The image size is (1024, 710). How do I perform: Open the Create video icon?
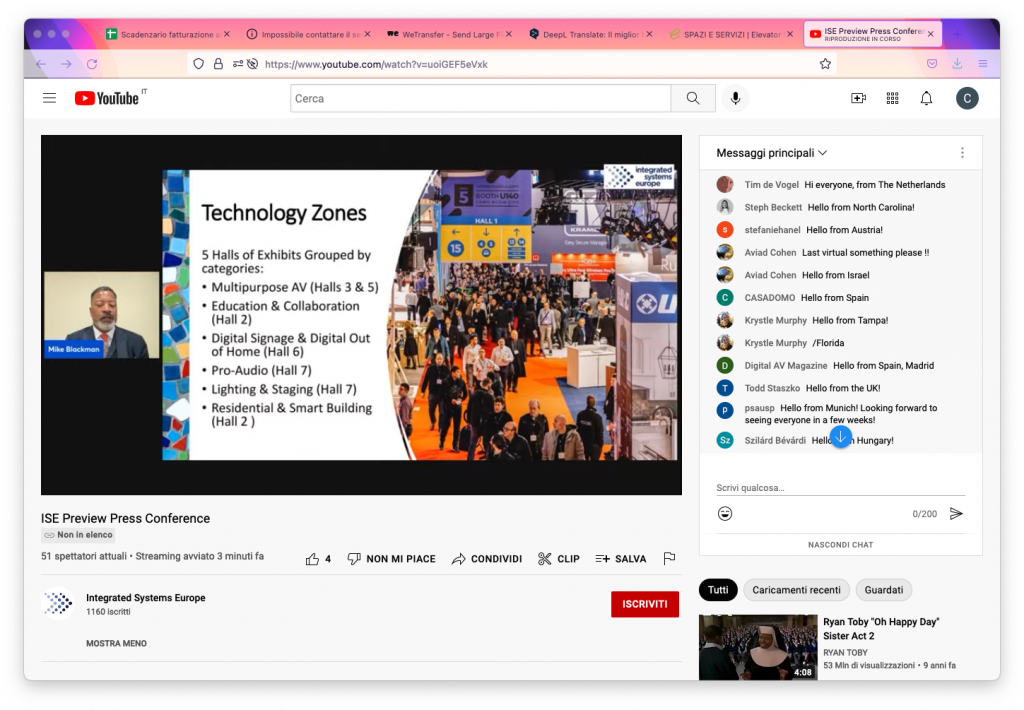(858, 98)
